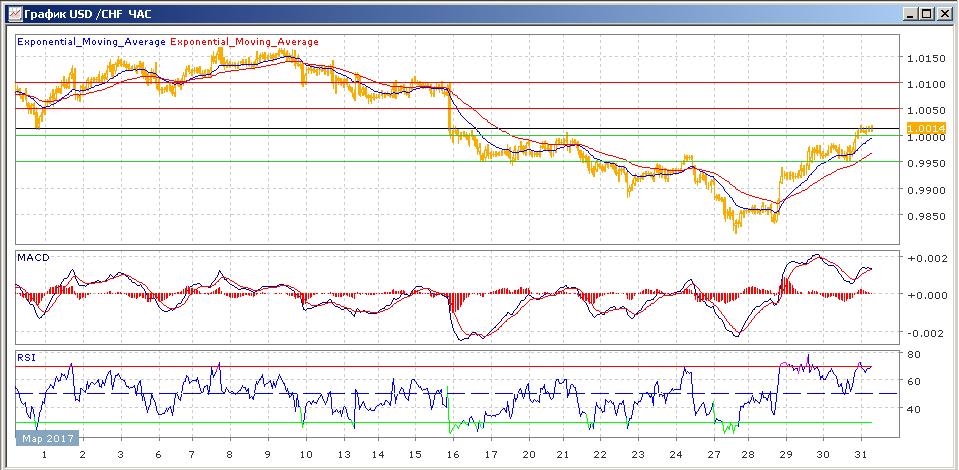
Task: Click the red Exponential_Moving_Average legend label
Action: point(244,42)
